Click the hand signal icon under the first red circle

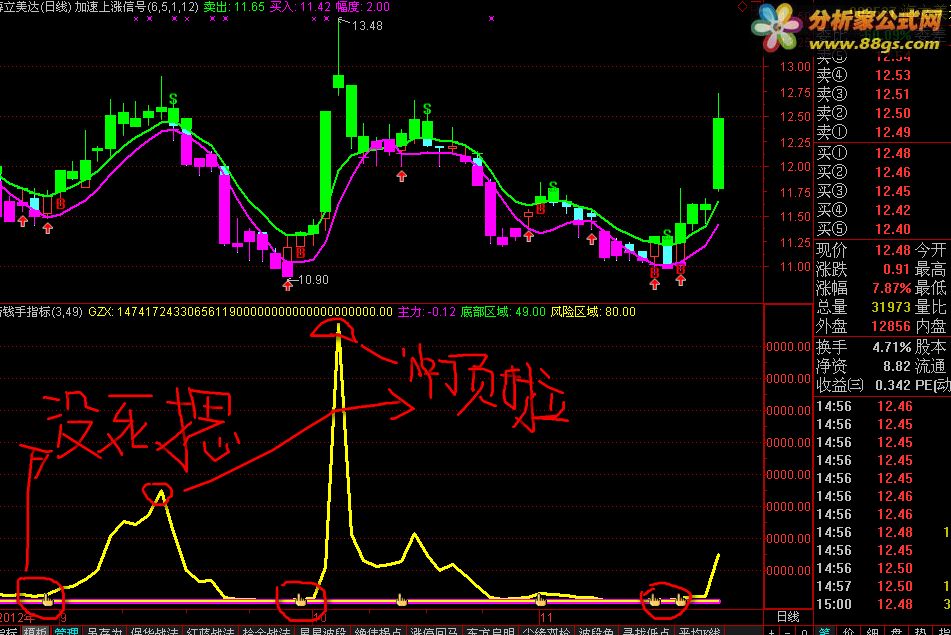pos(47,600)
